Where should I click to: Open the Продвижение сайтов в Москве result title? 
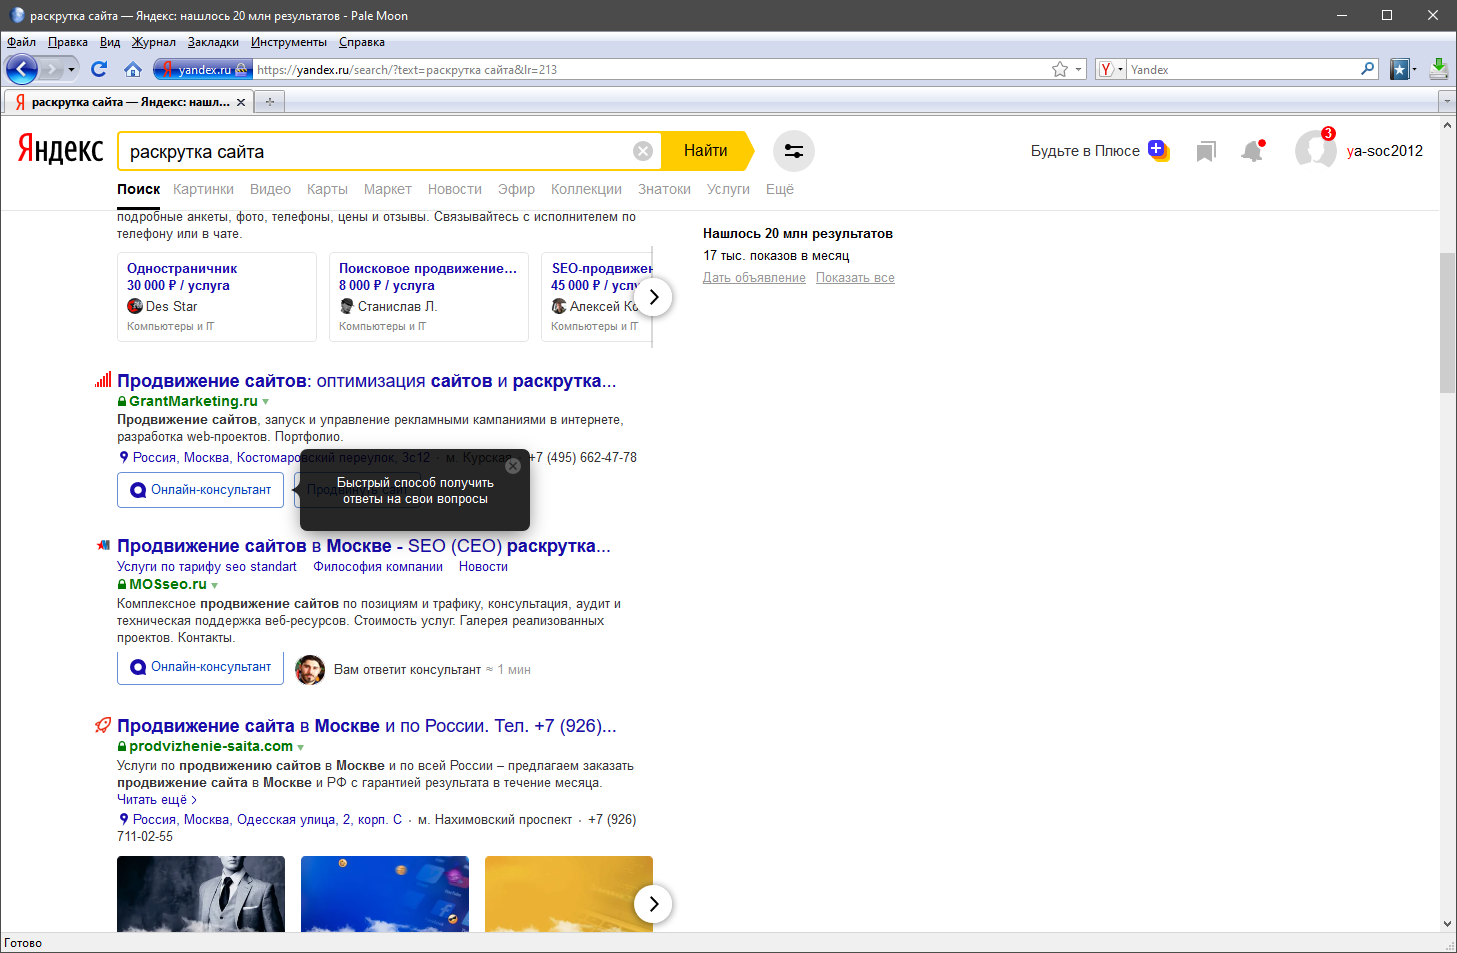pyautogui.click(x=364, y=546)
